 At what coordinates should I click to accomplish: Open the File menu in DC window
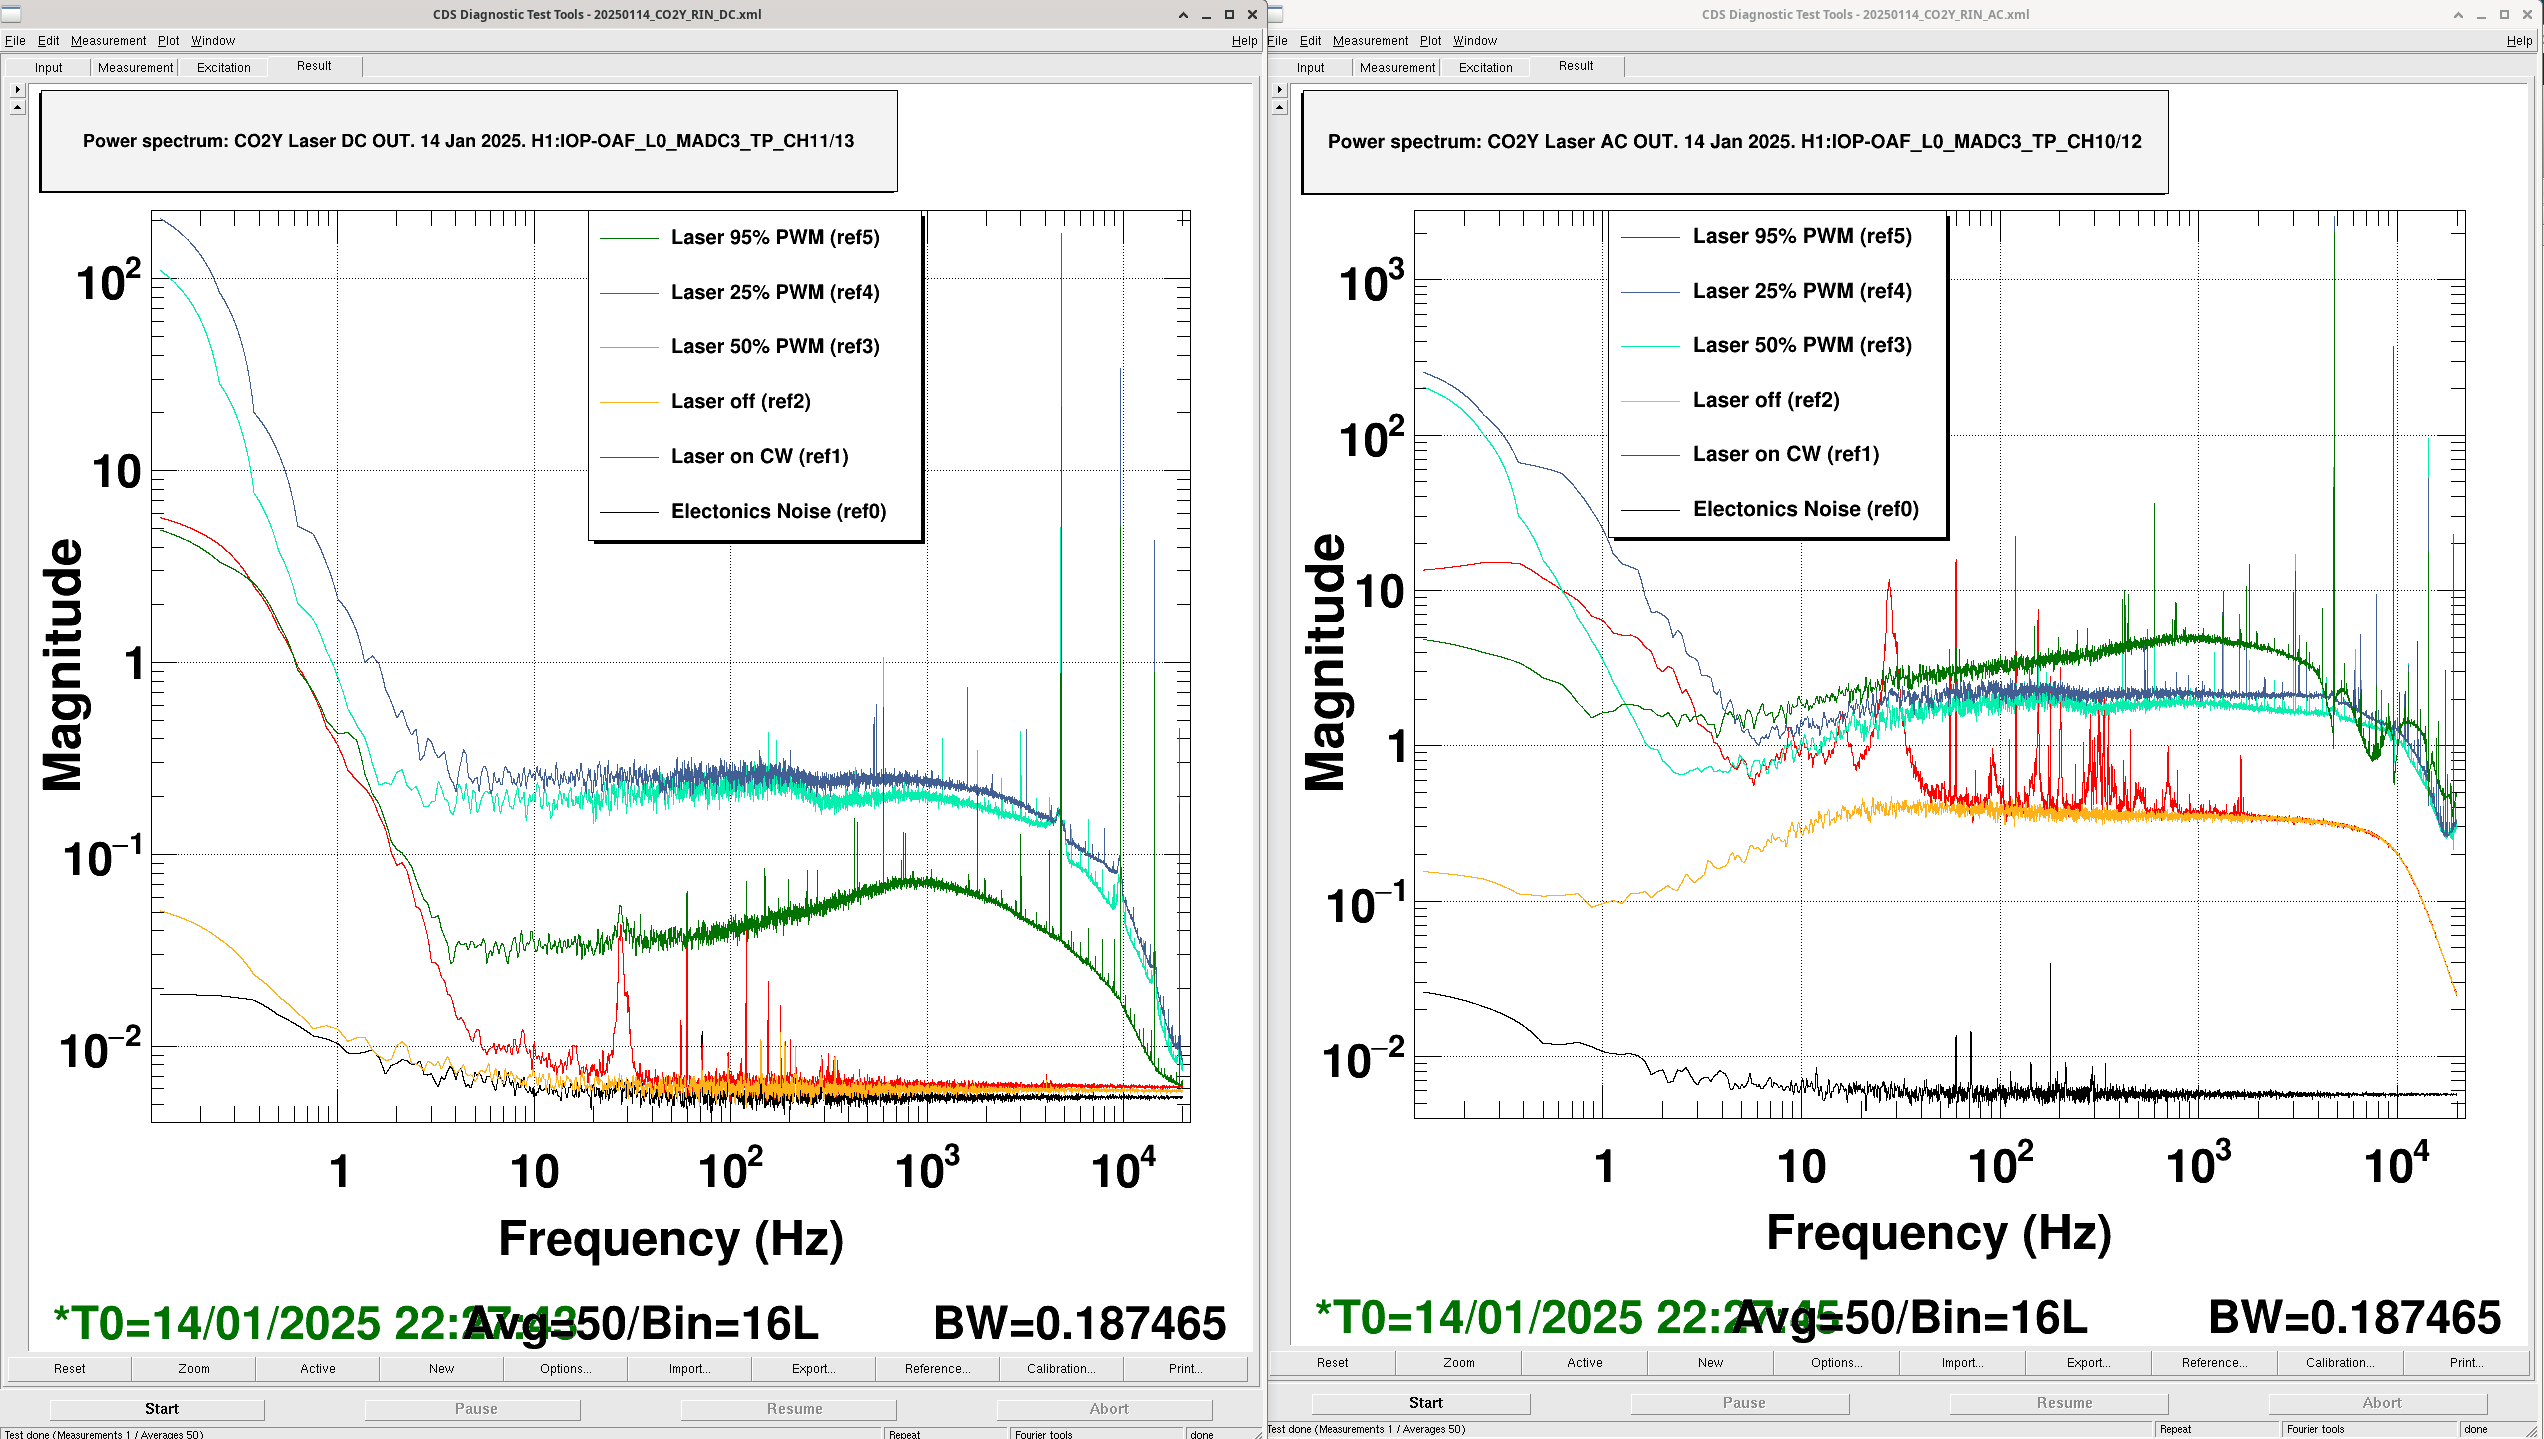point(15,41)
